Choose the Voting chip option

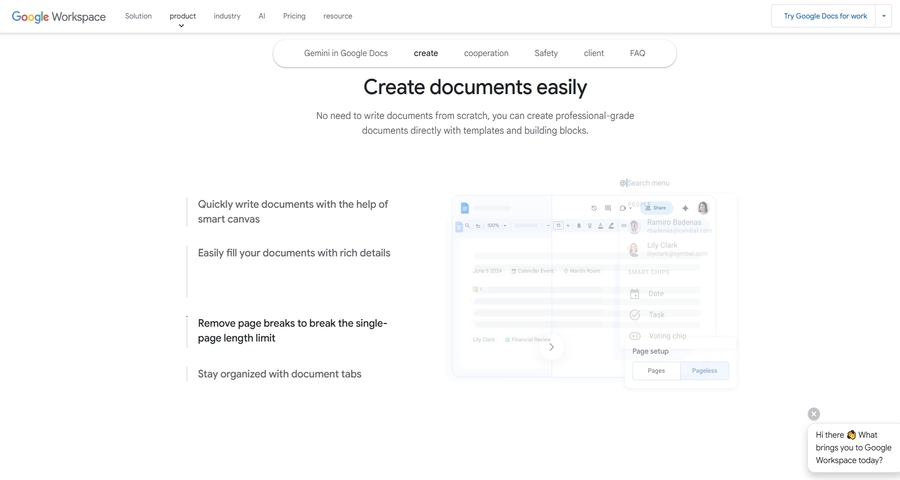click(658, 336)
